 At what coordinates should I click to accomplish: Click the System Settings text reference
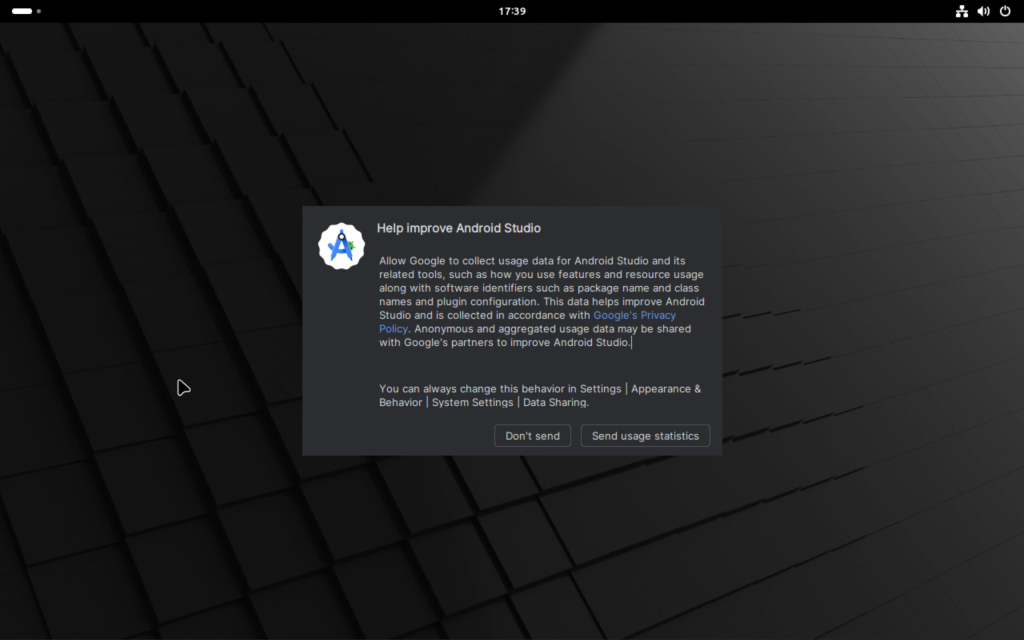[x=473, y=402]
